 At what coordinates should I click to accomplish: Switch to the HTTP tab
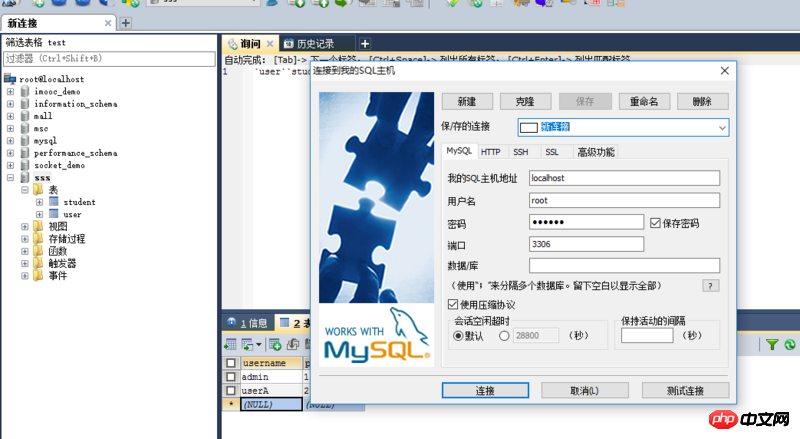point(490,152)
